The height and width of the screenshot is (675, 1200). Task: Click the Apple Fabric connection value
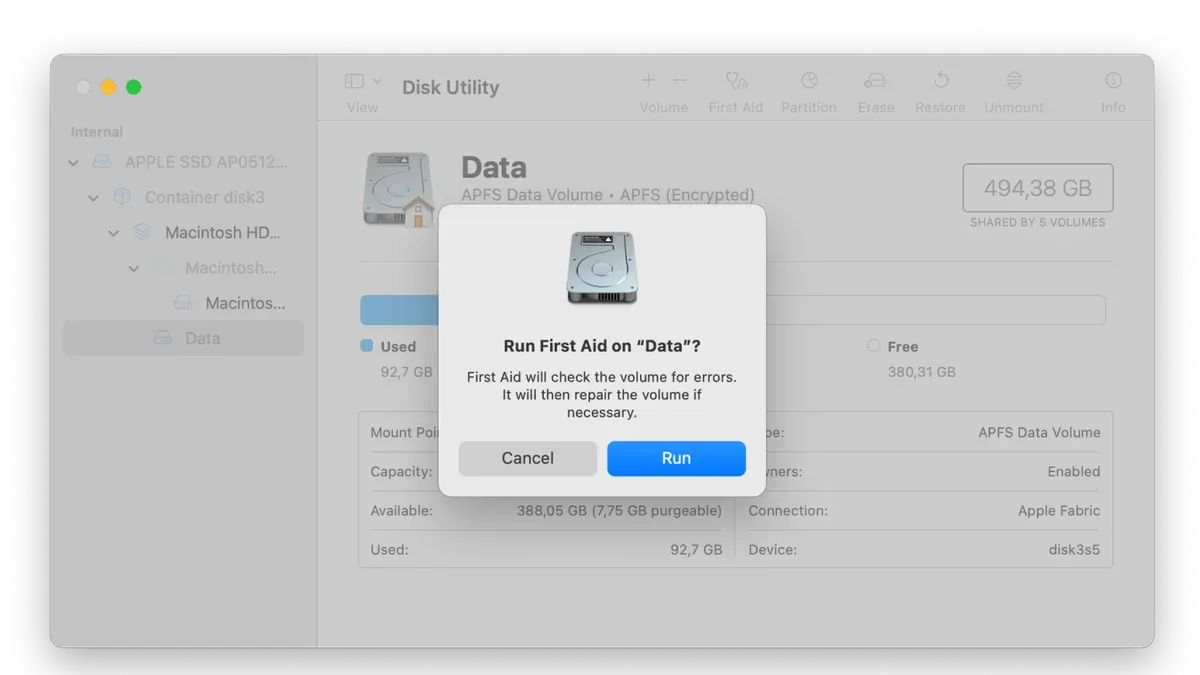pos(1059,511)
